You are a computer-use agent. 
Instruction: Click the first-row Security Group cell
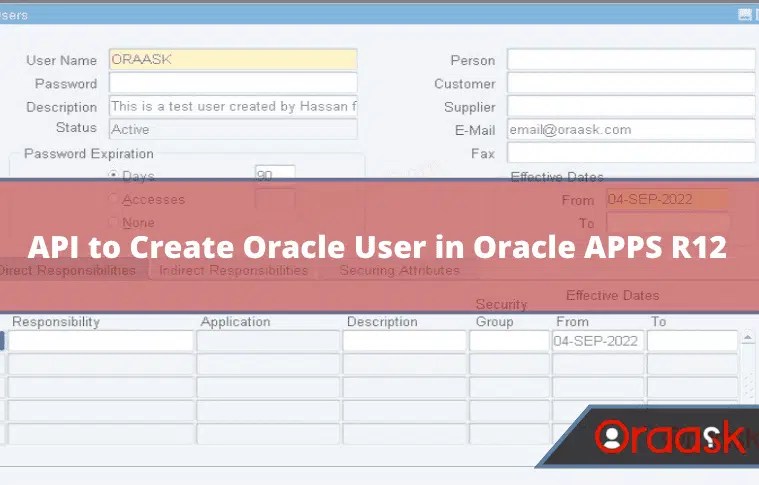coord(509,341)
